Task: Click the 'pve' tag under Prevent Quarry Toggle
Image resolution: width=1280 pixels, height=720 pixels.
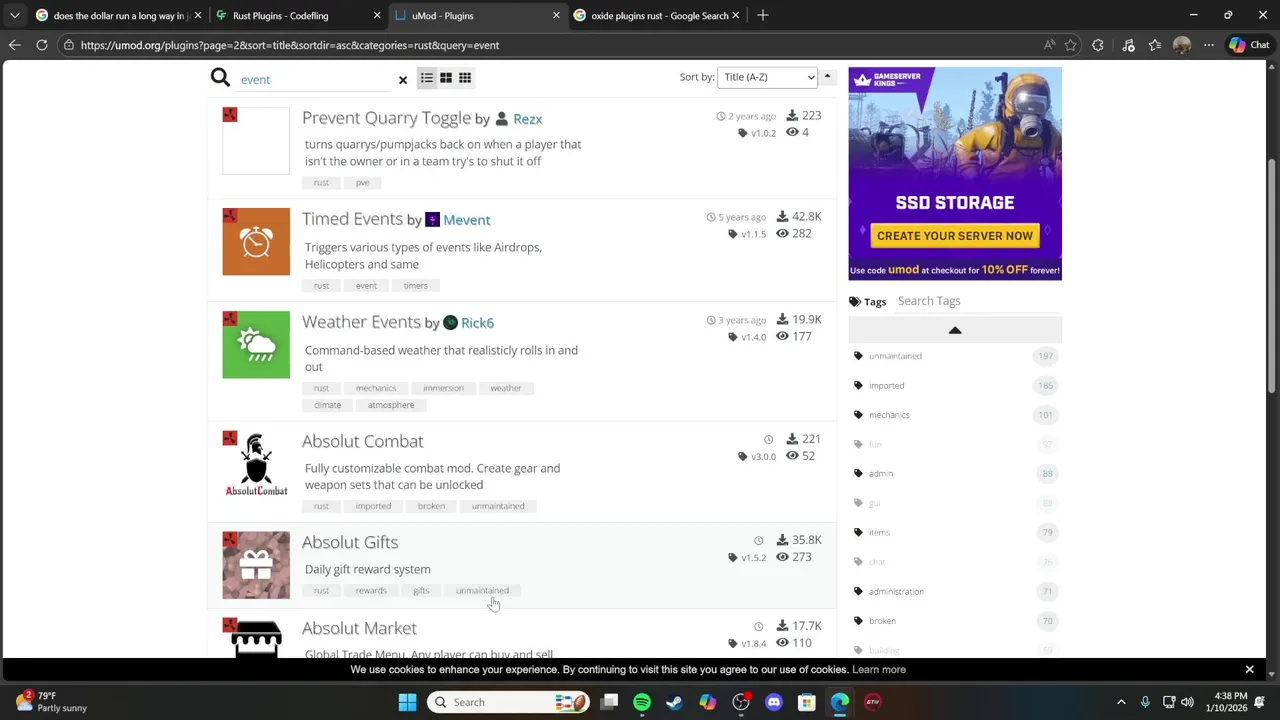Action: [362, 182]
